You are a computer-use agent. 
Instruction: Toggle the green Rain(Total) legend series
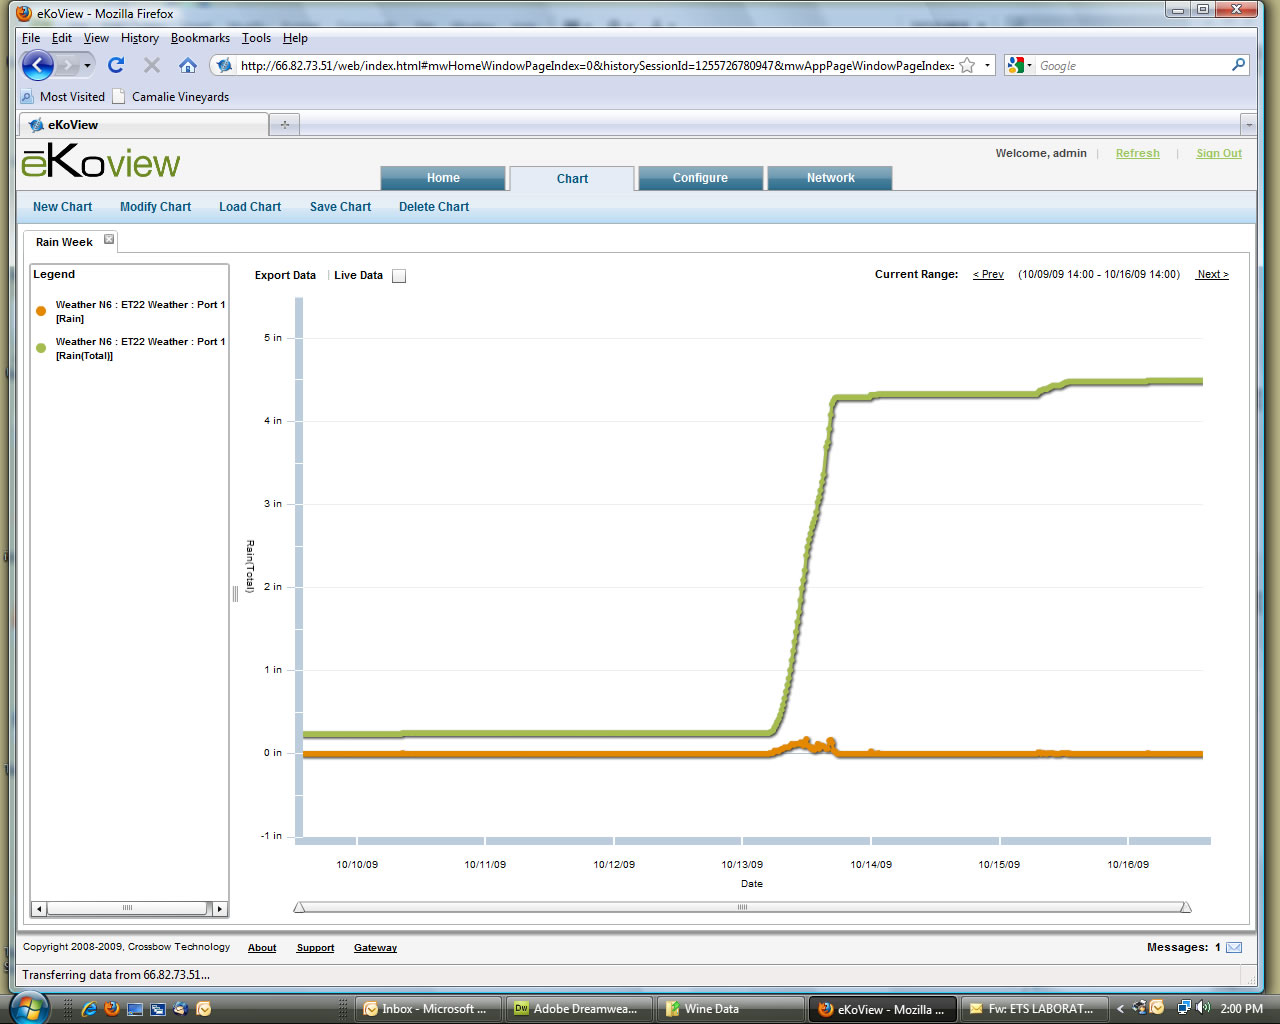pyautogui.click(x=41, y=348)
